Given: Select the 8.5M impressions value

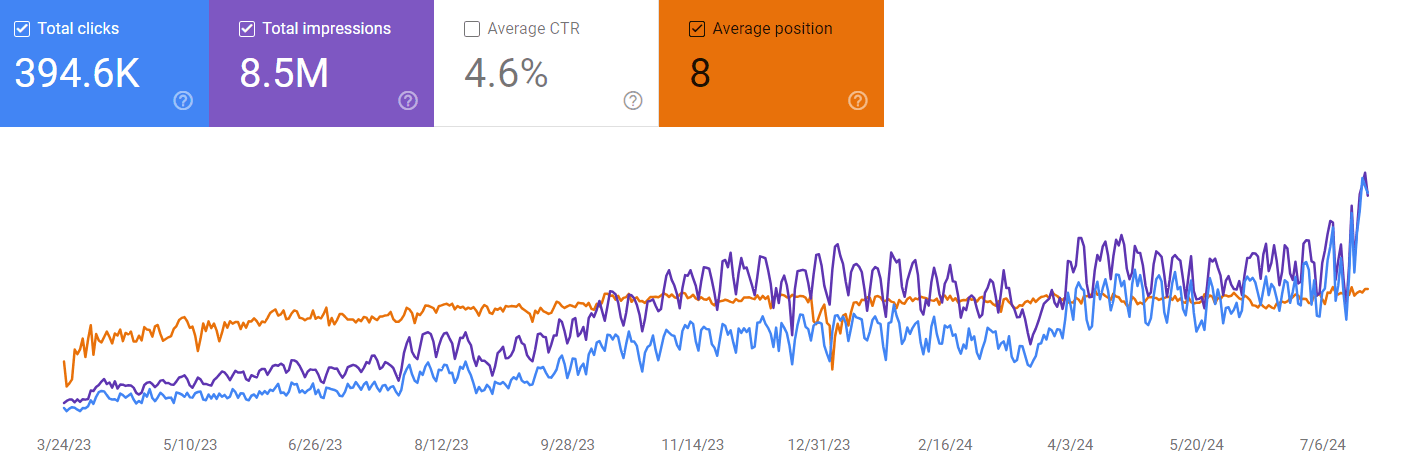Looking at the screenshot, I should coord(284,73).
